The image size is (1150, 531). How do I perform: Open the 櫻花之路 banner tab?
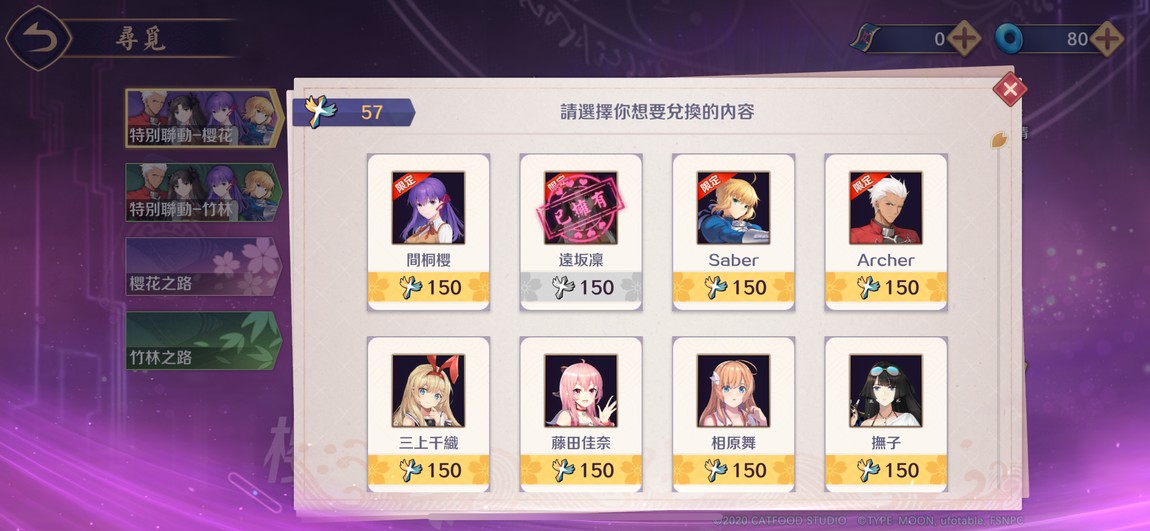pos(205,266)
